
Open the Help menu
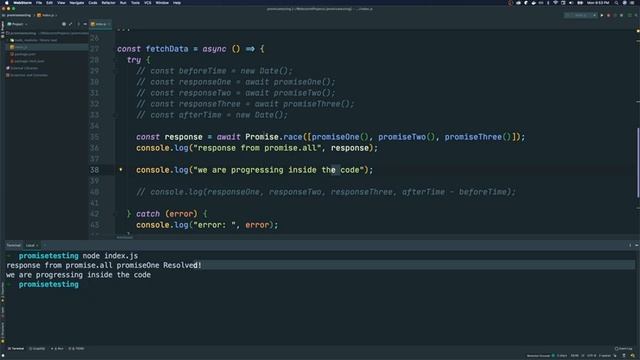177,3
